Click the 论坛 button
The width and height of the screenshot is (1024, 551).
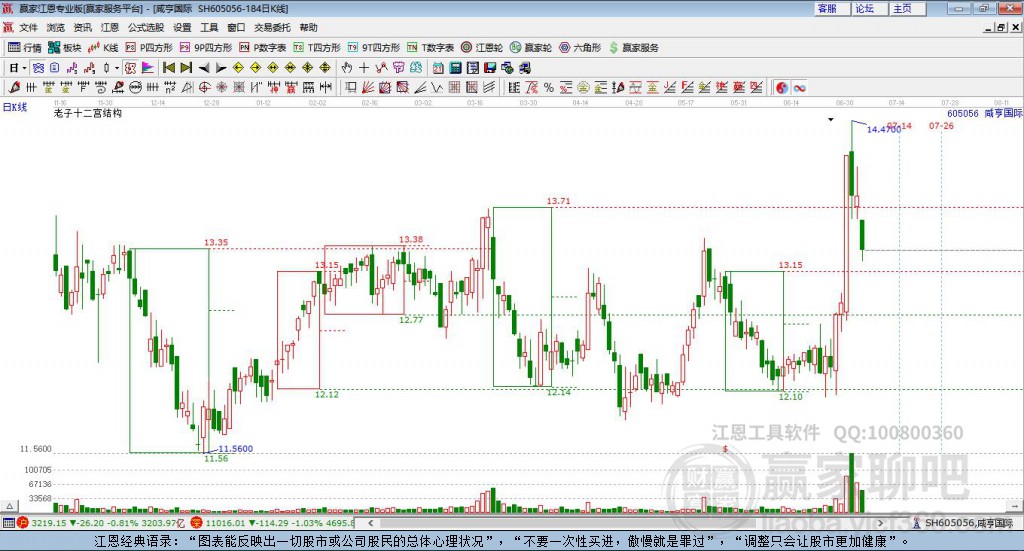coord(869,8)
